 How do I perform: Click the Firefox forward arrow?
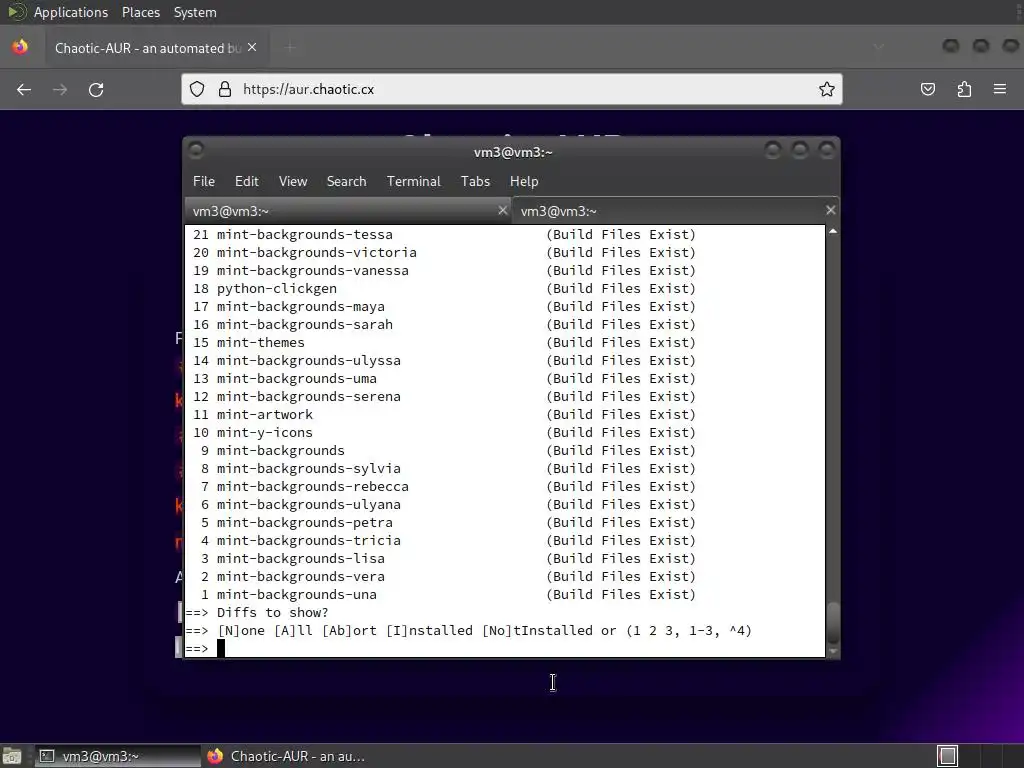point(60,89)
